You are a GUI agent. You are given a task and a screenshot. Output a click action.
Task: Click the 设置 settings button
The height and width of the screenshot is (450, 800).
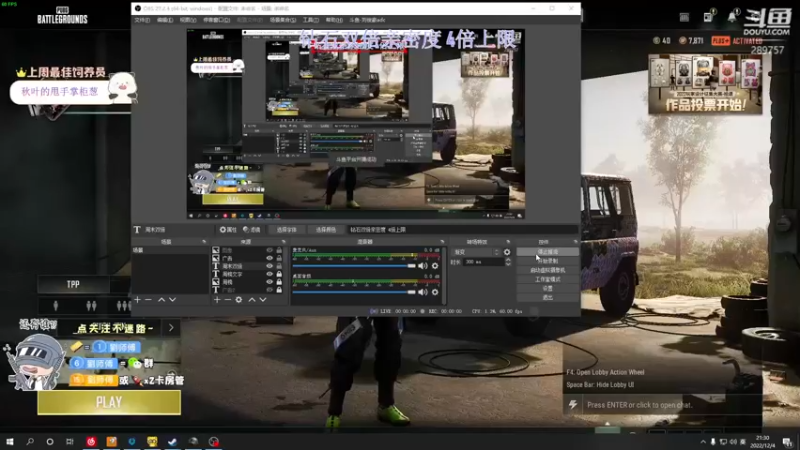pyautogui.click(x=547, y=288)
